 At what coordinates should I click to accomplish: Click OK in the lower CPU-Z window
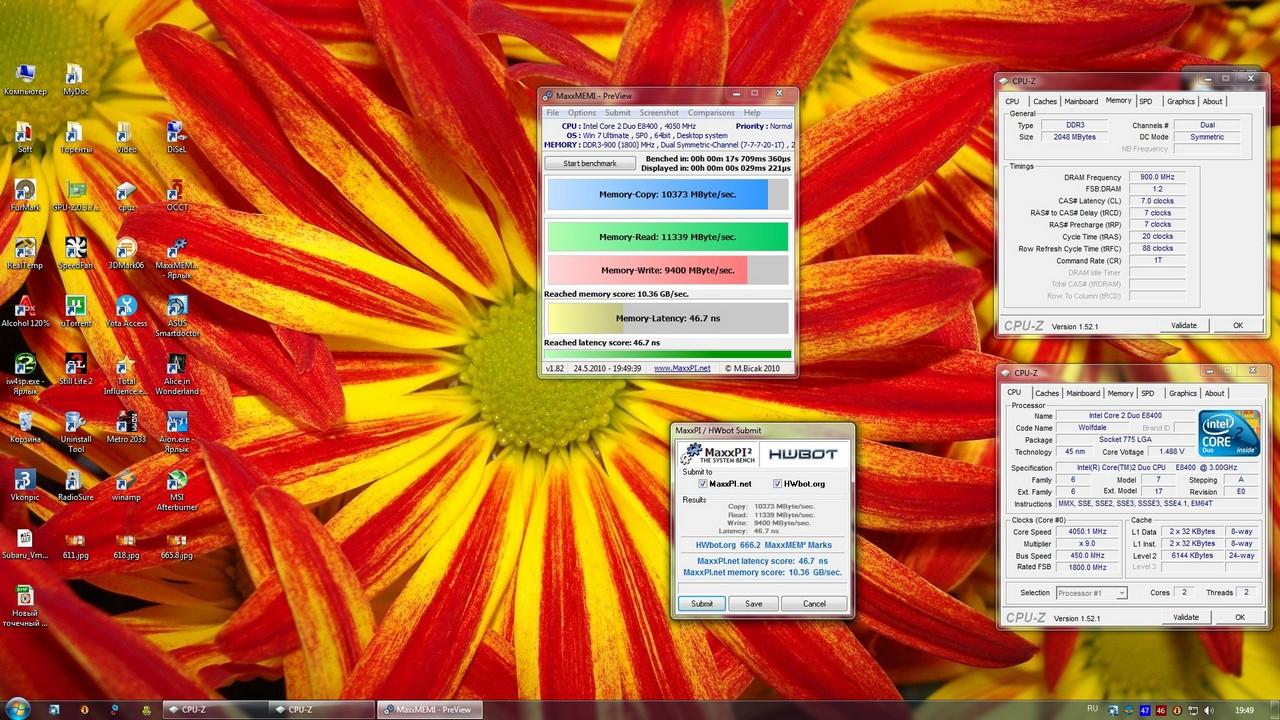tap(1240, 617)
